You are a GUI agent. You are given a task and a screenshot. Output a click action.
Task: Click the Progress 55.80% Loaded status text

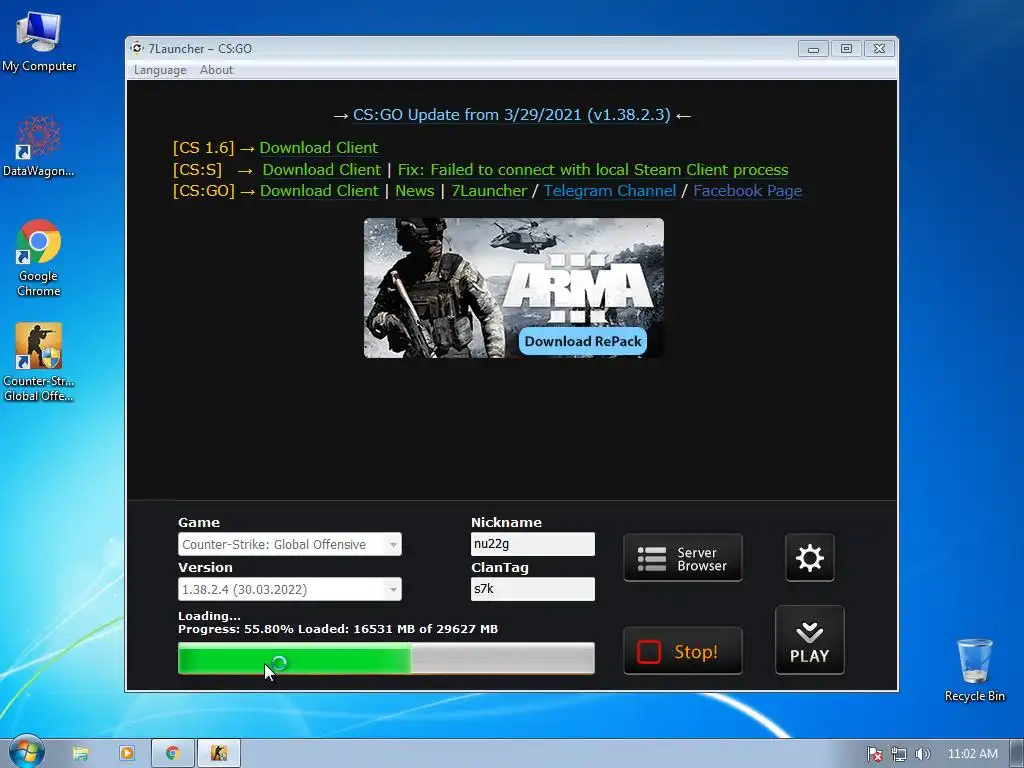tap(338, 630)
